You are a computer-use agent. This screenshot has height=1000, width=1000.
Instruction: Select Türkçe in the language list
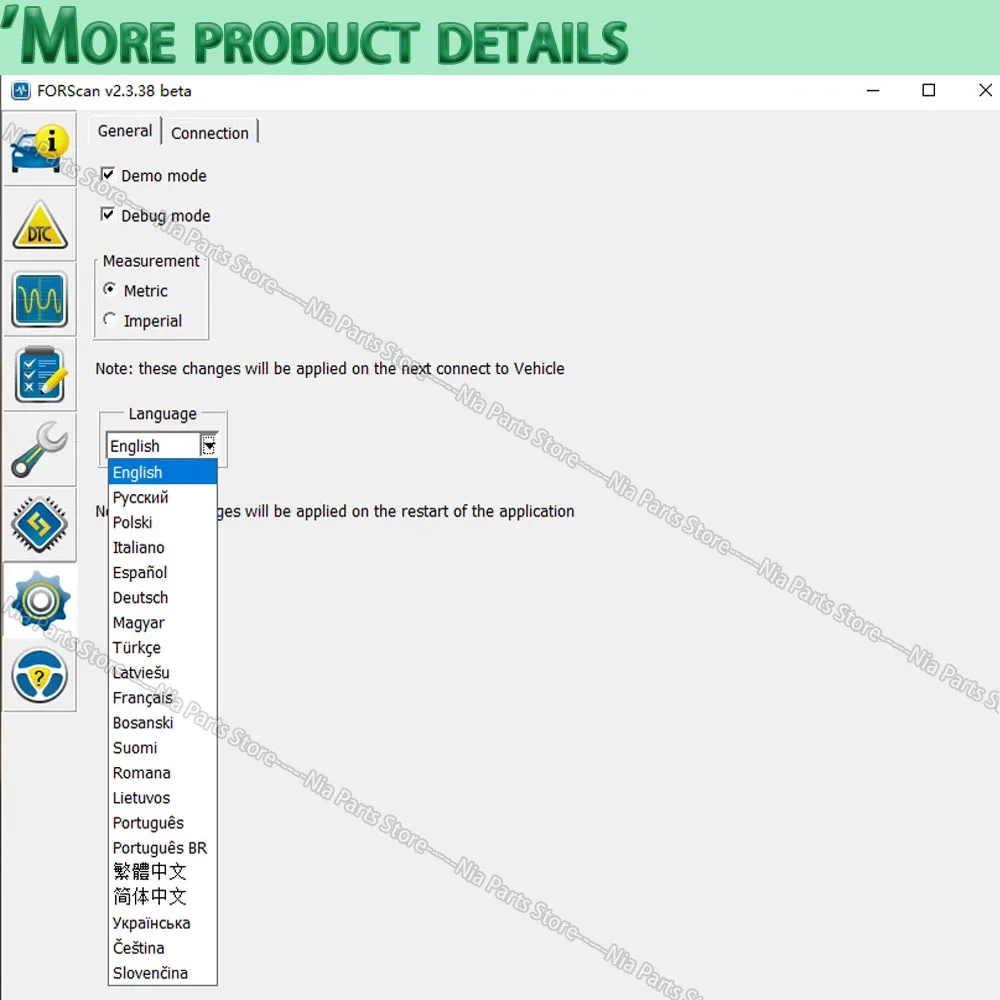coord(163,647)
